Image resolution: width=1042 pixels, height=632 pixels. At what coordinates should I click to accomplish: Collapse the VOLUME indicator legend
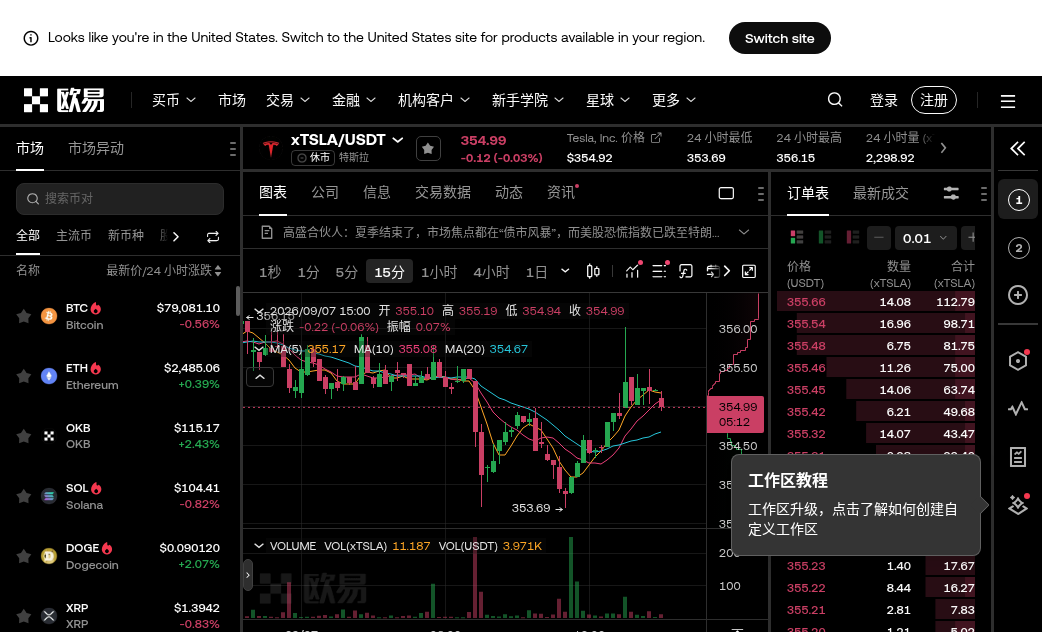(259, 546)
